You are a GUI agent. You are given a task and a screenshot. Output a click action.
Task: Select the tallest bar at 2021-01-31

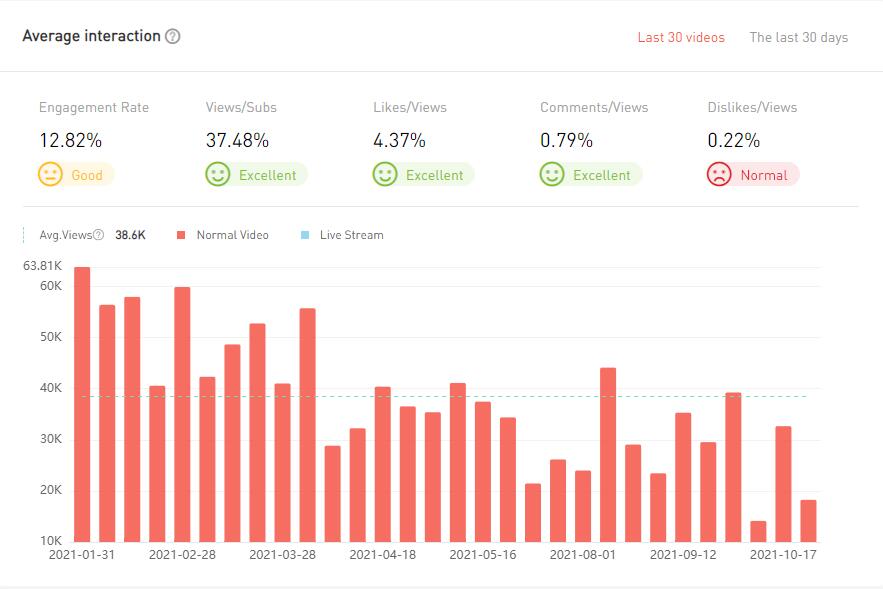82,404
